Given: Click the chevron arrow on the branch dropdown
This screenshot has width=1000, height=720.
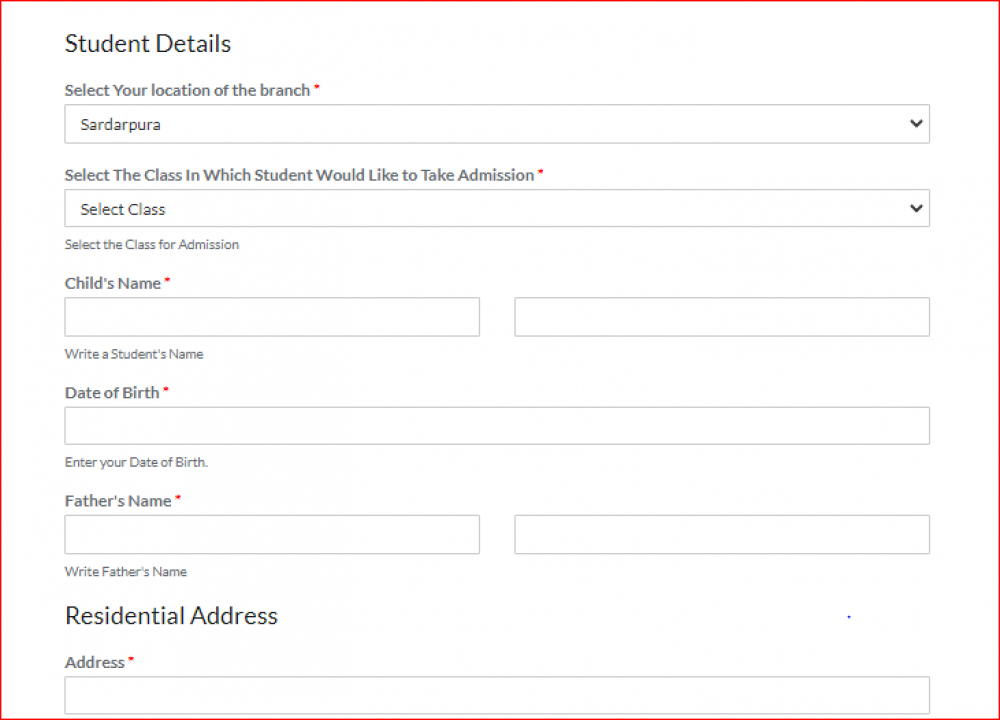Looking at the screenshot, I should point(915,125).
